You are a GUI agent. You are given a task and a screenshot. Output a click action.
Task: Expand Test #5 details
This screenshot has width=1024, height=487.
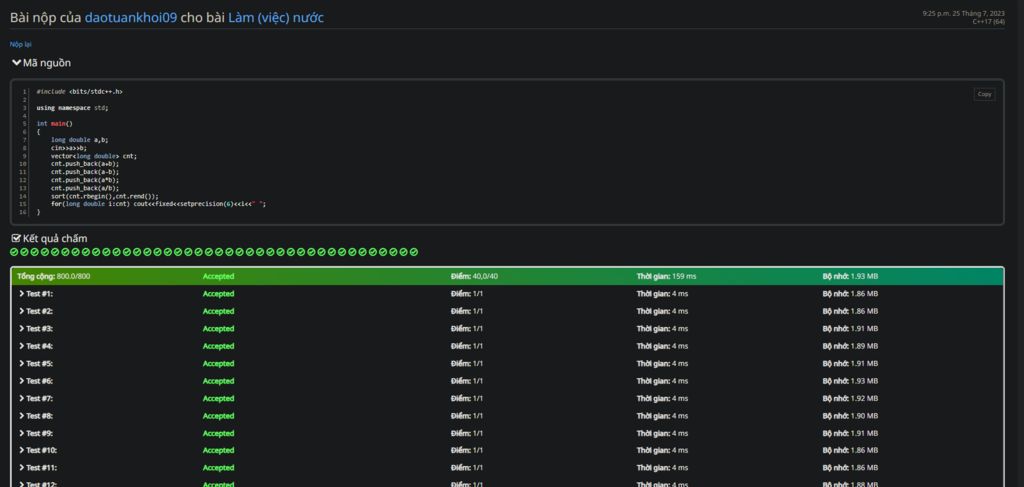(x=36, y=364)
